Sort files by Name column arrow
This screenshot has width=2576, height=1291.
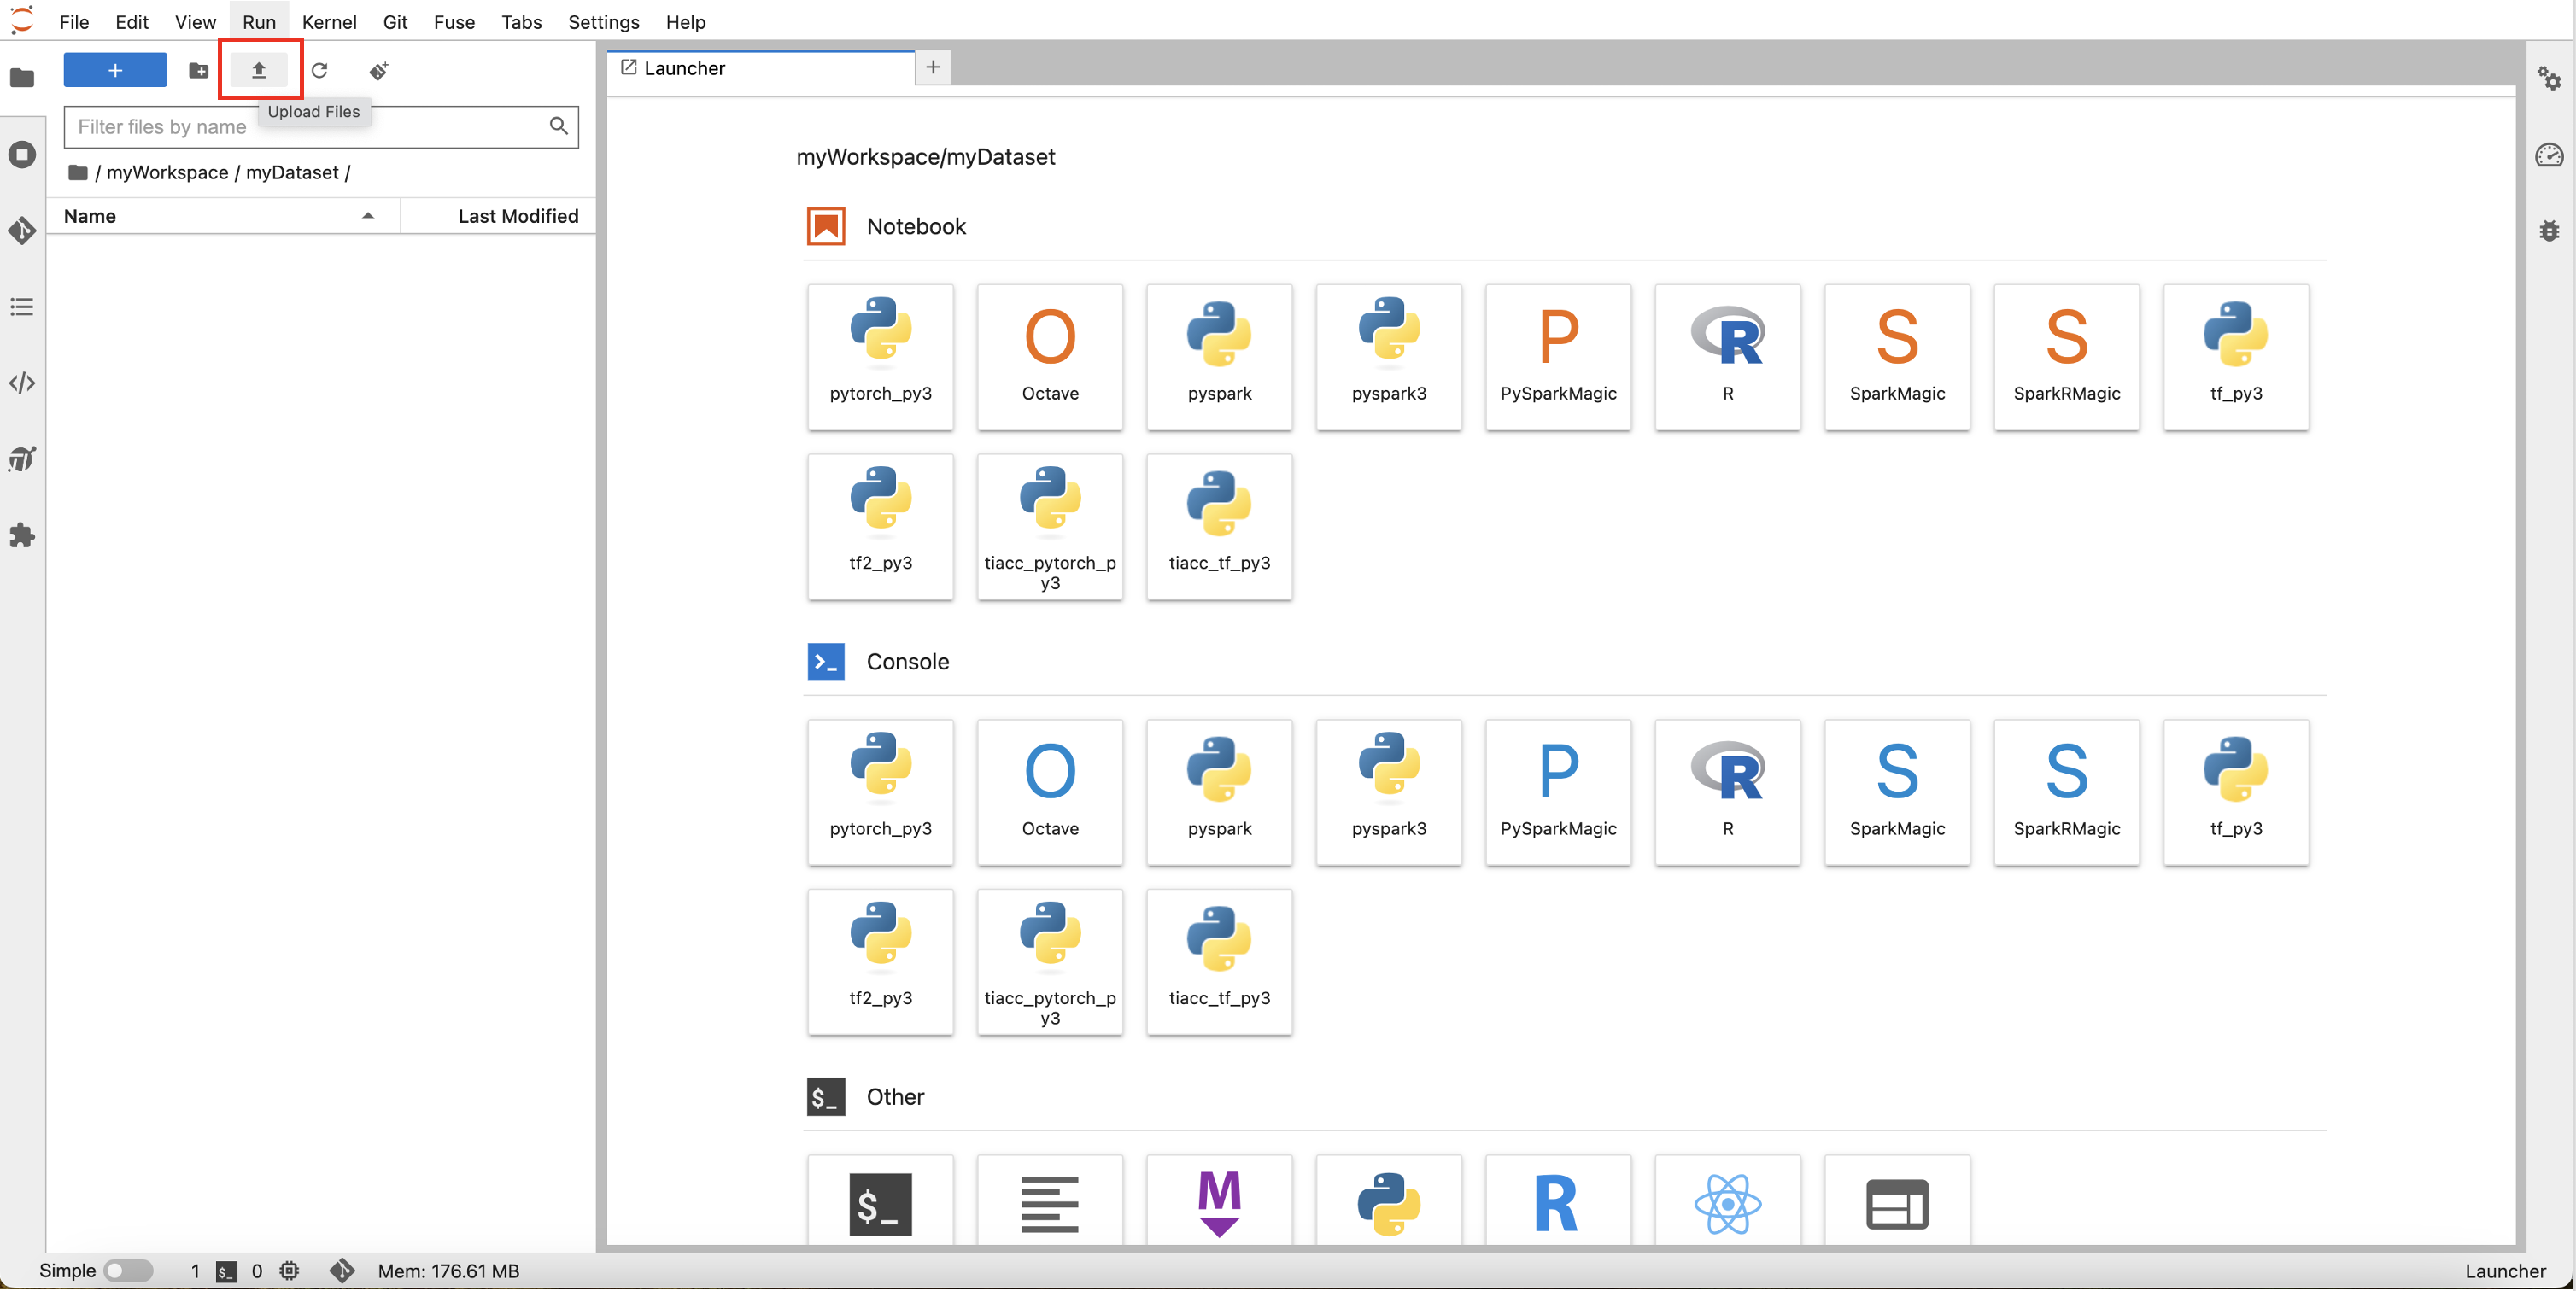click(368, 216)
